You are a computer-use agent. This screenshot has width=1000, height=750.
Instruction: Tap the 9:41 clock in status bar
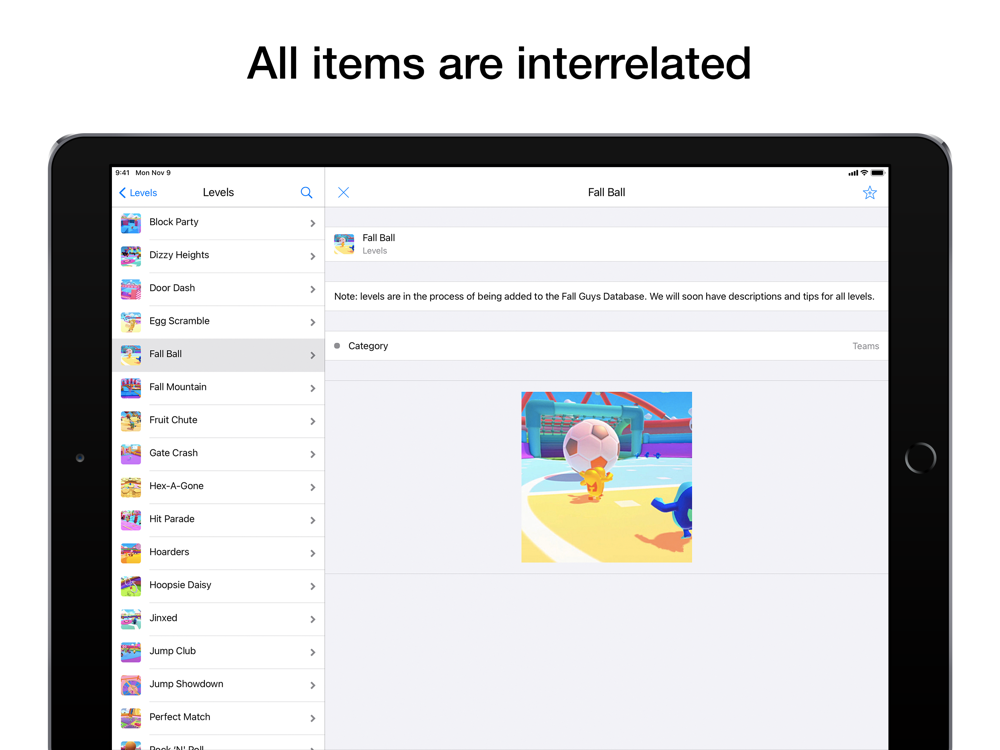pyautogui.click(x=122, y=173)
